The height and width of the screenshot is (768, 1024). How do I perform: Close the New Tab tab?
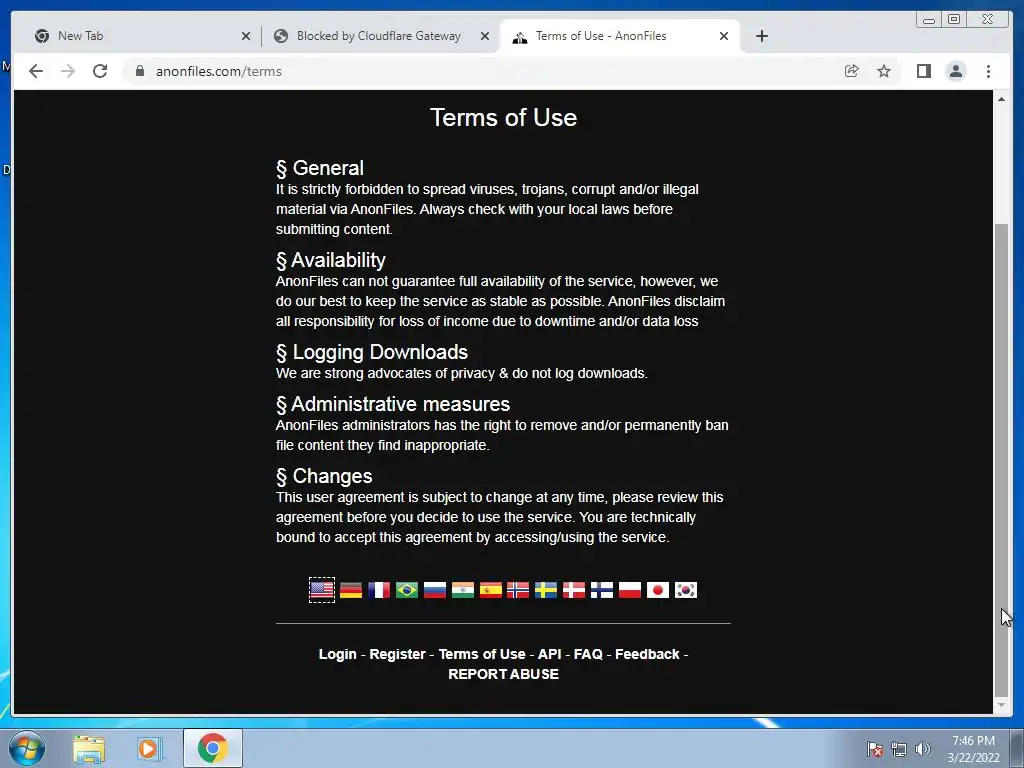(x=246, y=36)
